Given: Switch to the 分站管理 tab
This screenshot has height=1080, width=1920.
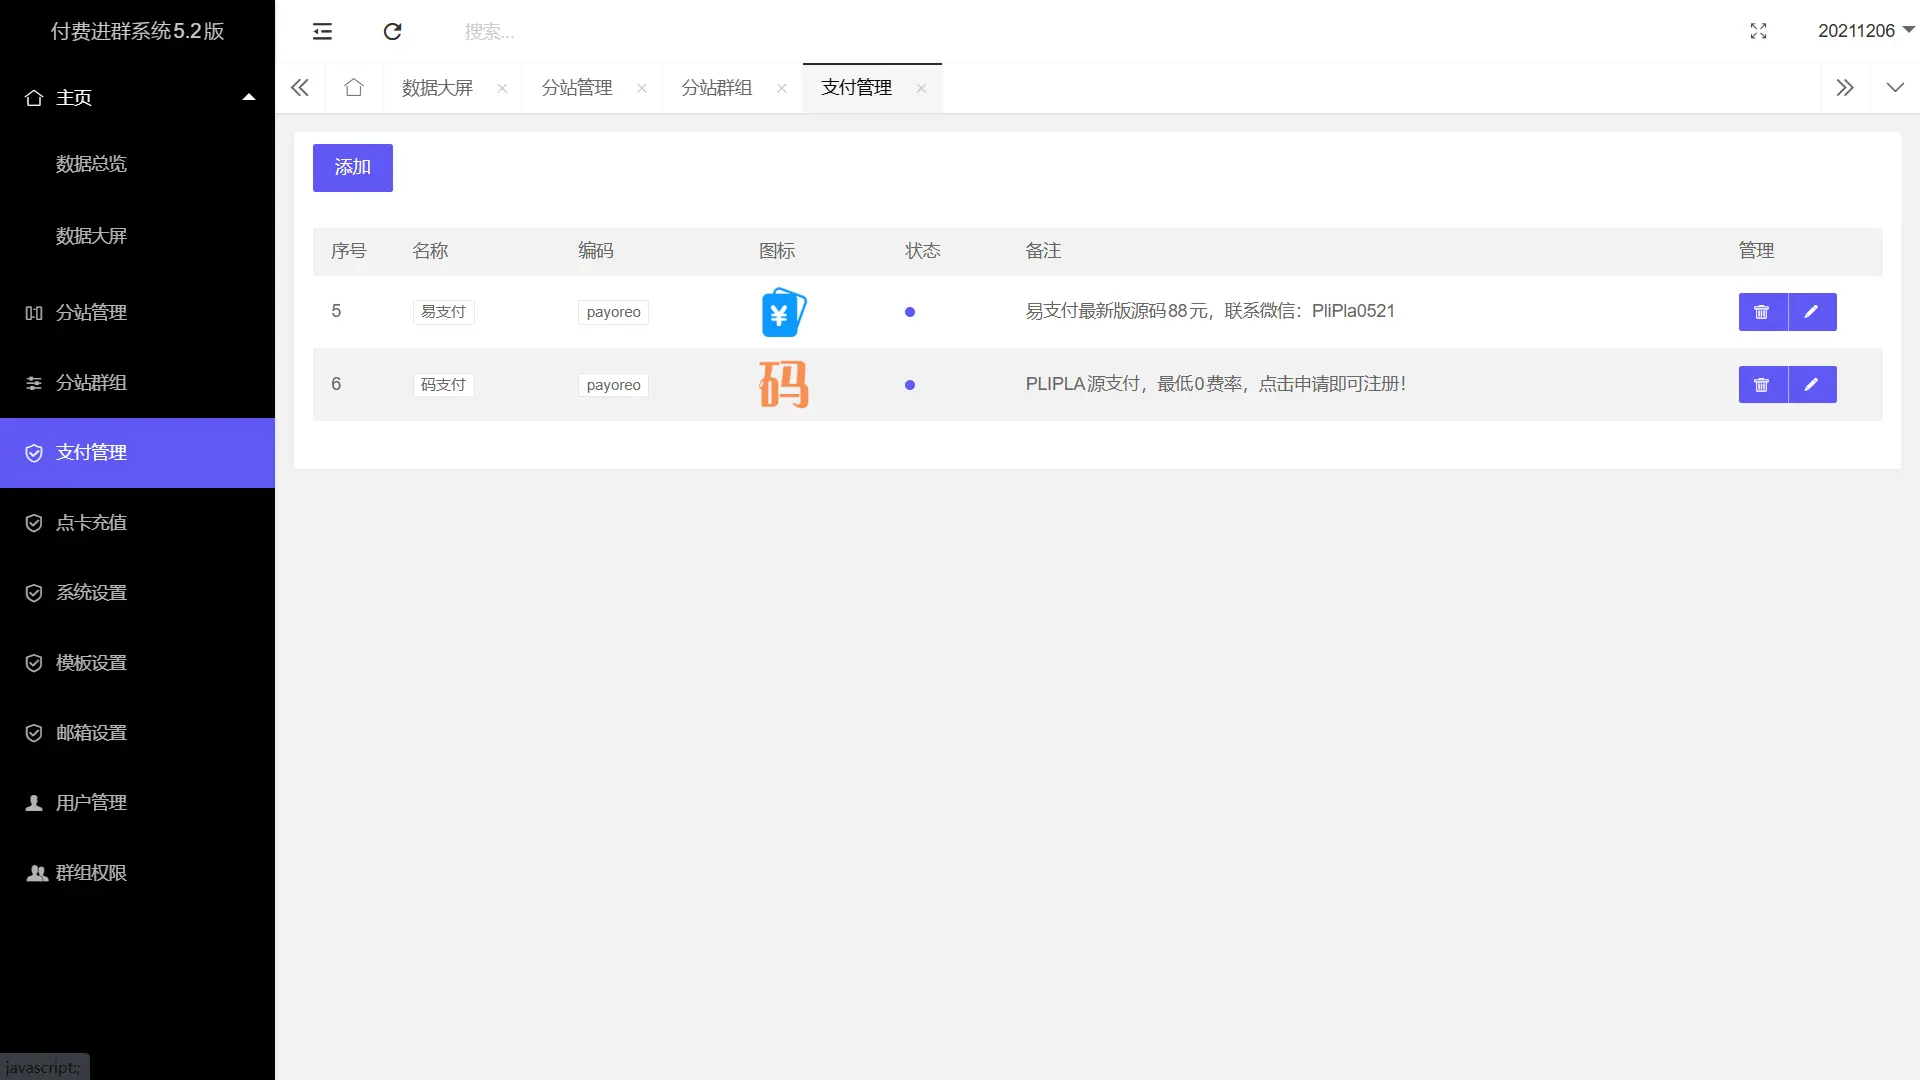Looking at the screenshot, I should tap(576, 87).
